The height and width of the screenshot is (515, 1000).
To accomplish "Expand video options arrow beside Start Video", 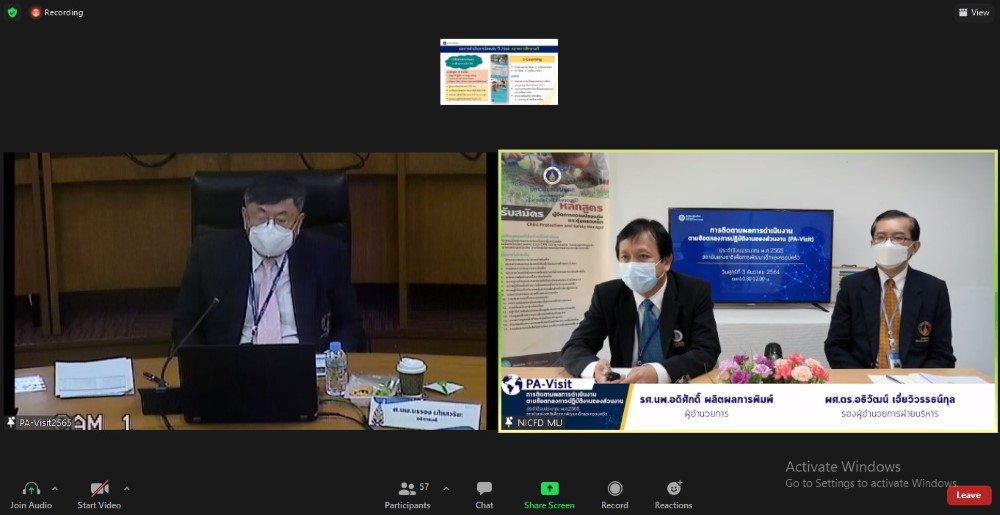I will click(126, 488).
